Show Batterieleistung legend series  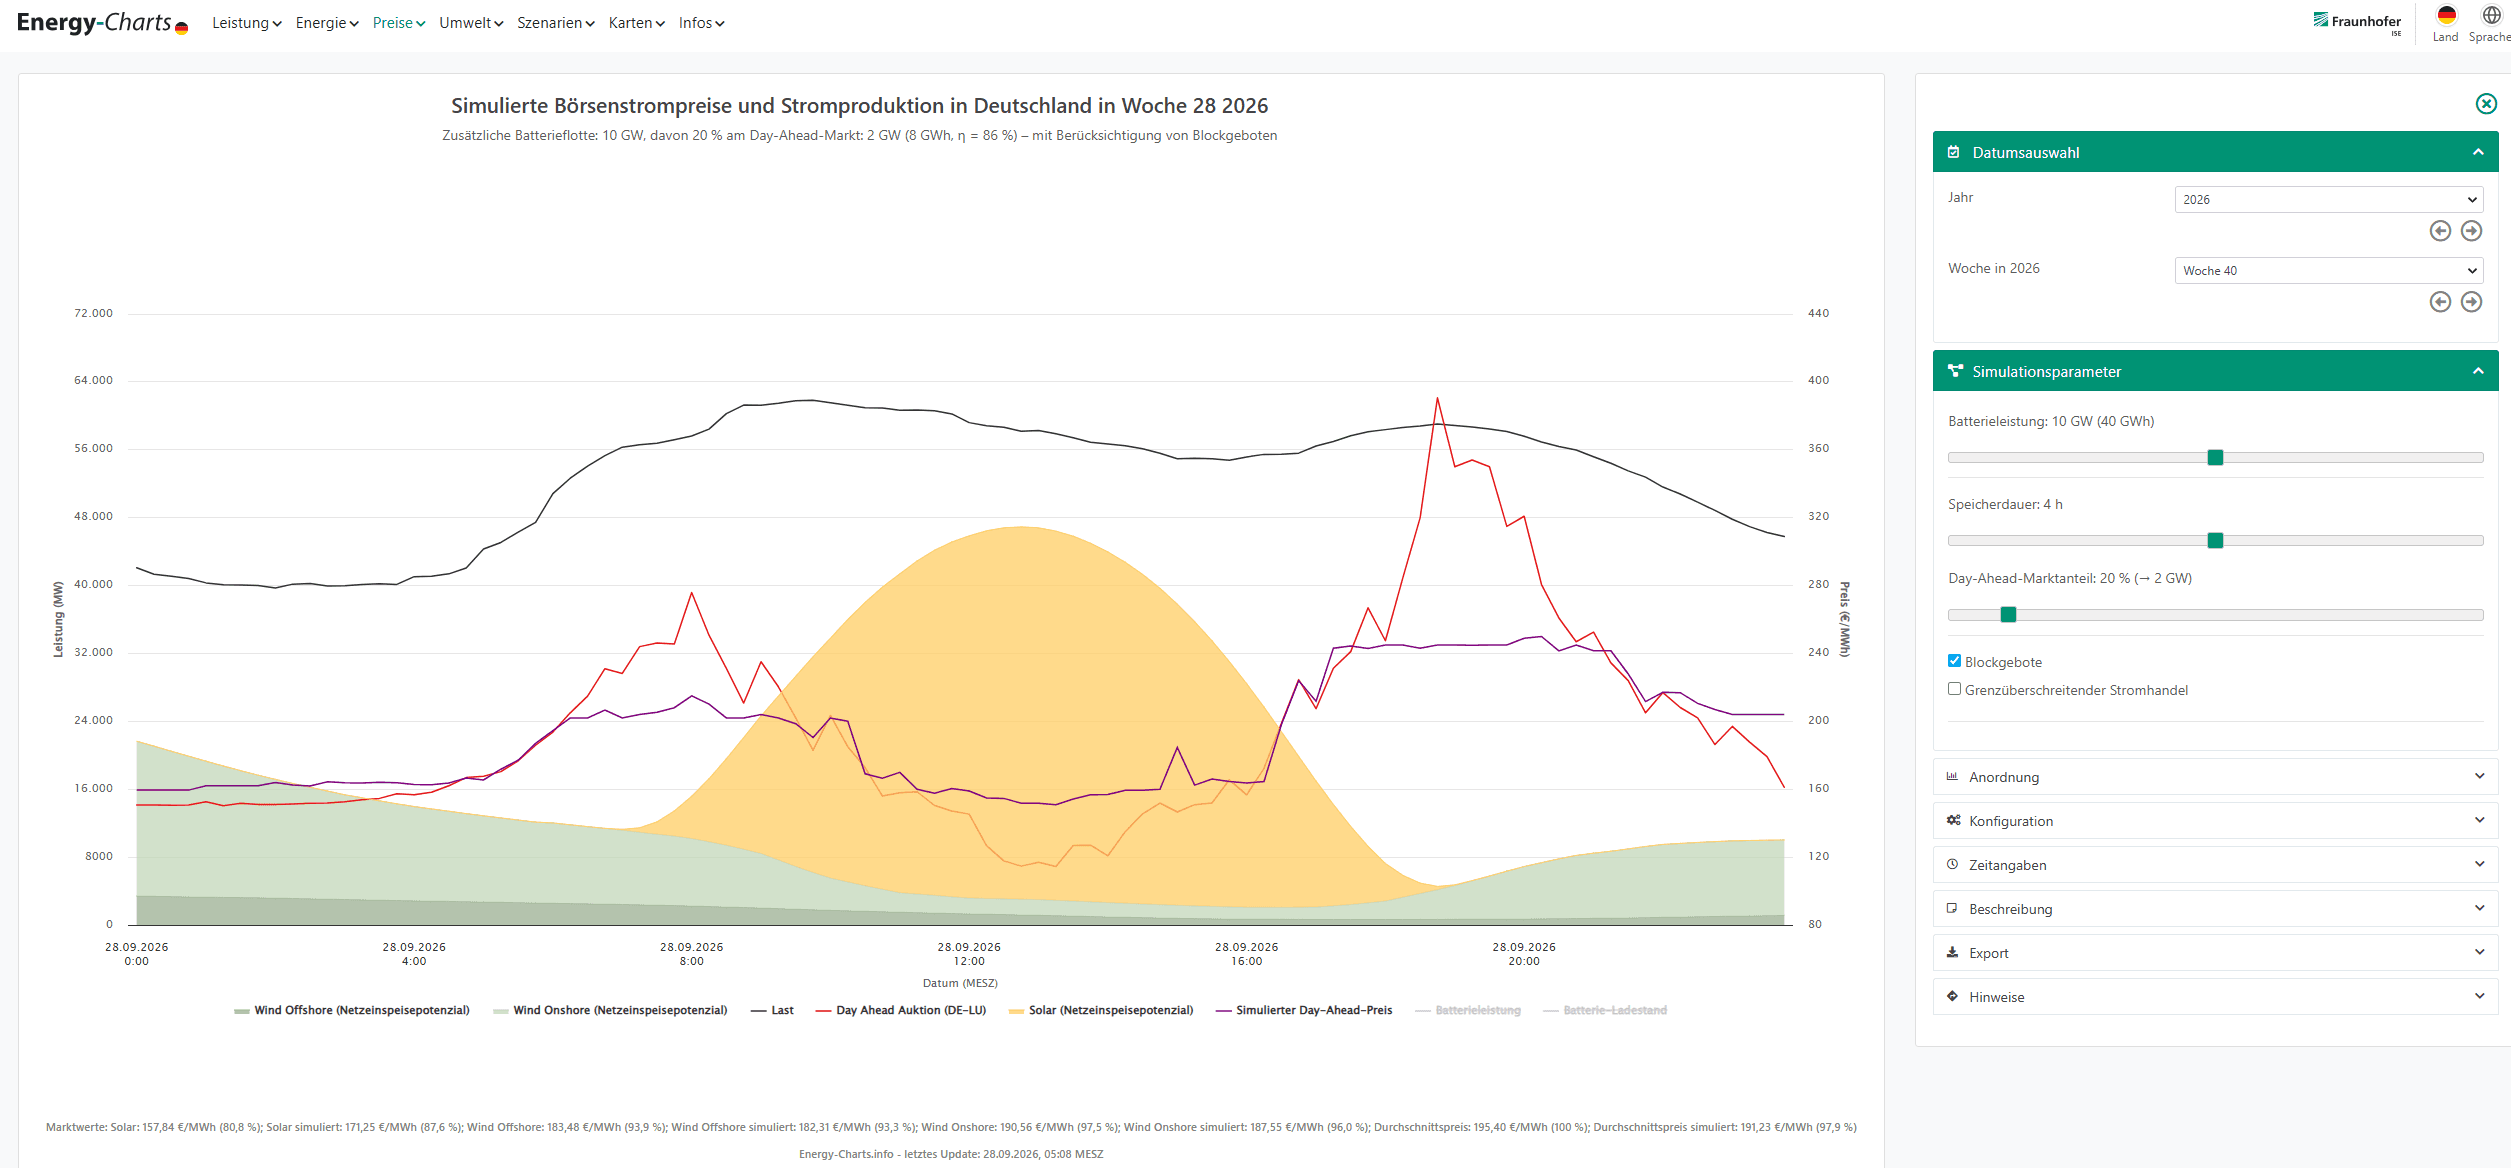coord(1468,1010)
